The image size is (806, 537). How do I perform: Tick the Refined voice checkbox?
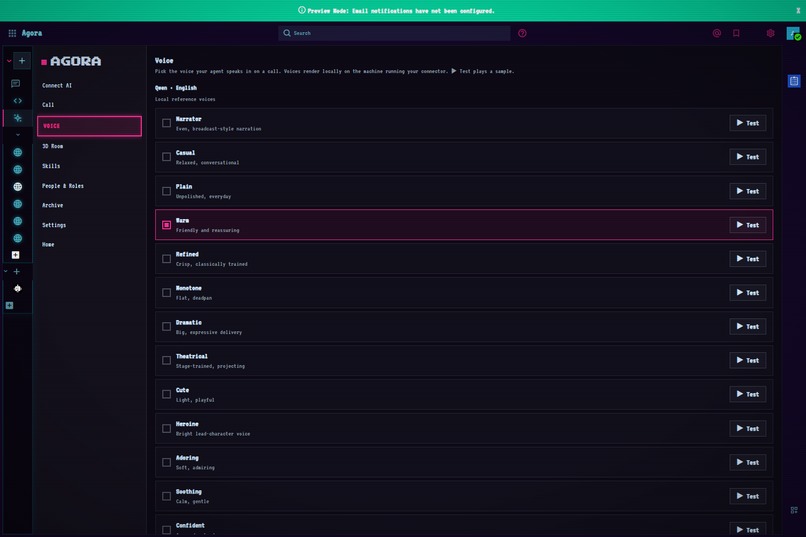coord(166,259)
